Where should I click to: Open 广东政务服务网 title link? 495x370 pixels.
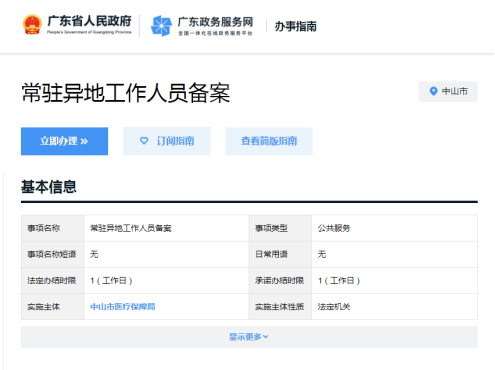[x=215, y=22]
